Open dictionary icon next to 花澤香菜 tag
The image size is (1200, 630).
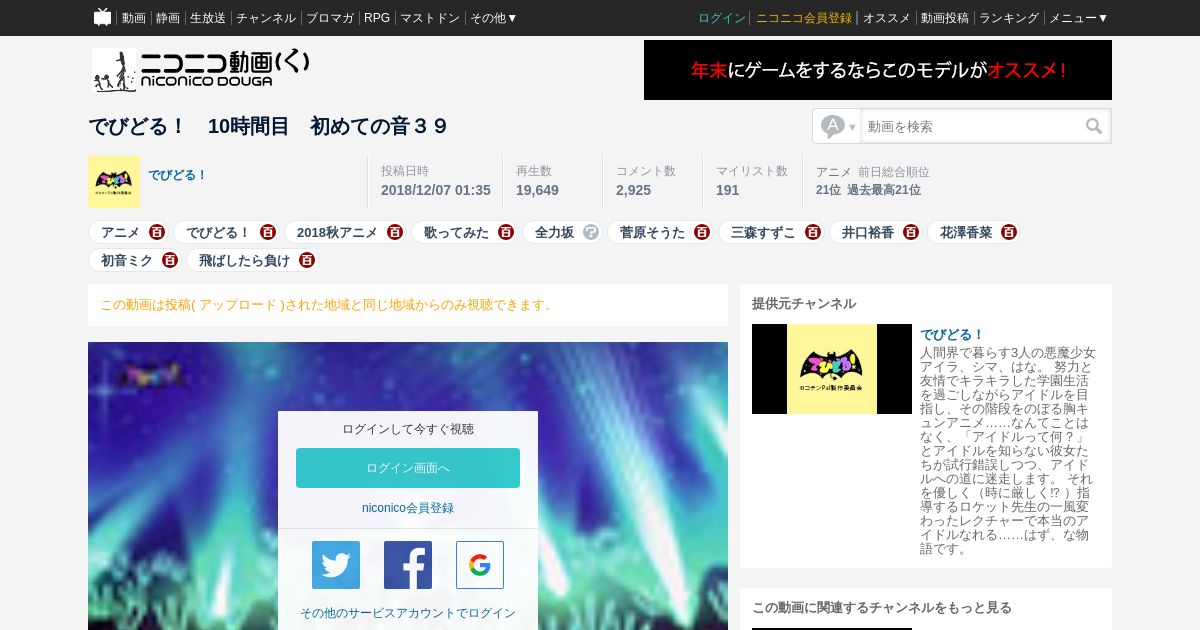coord(1009,232)
